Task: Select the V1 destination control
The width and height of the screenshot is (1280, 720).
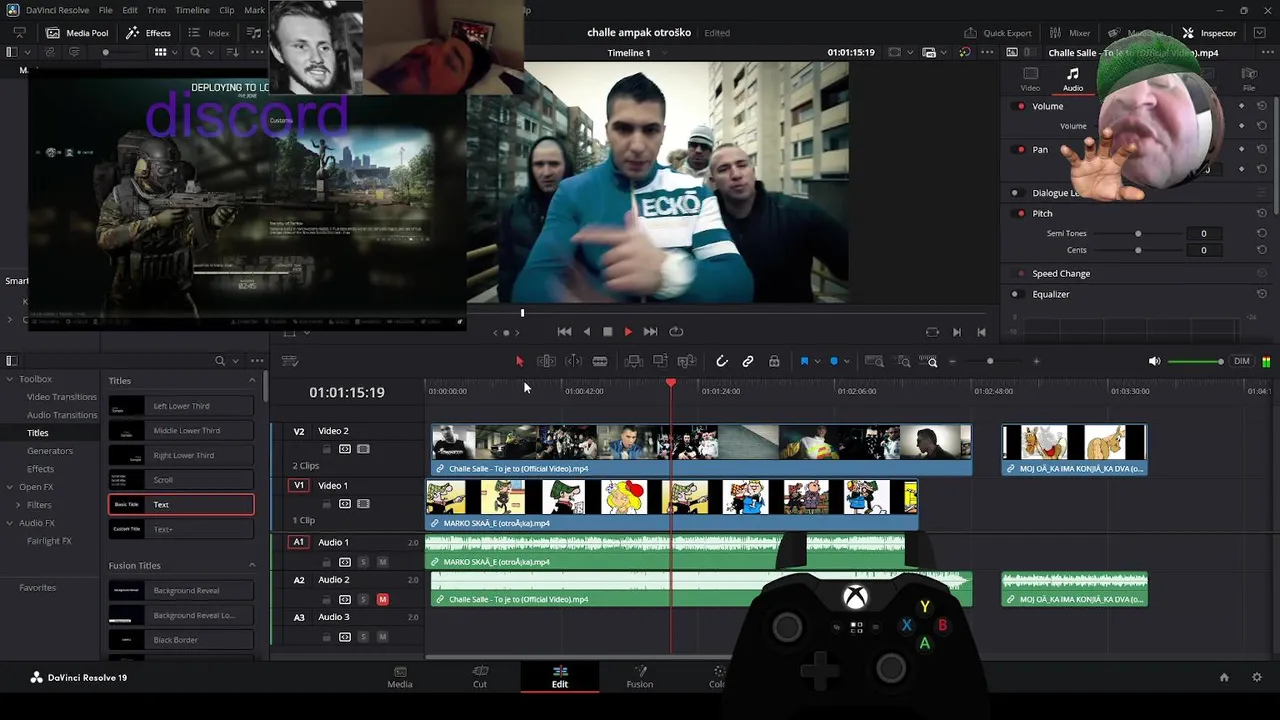Action: click(x=298, y=485)
